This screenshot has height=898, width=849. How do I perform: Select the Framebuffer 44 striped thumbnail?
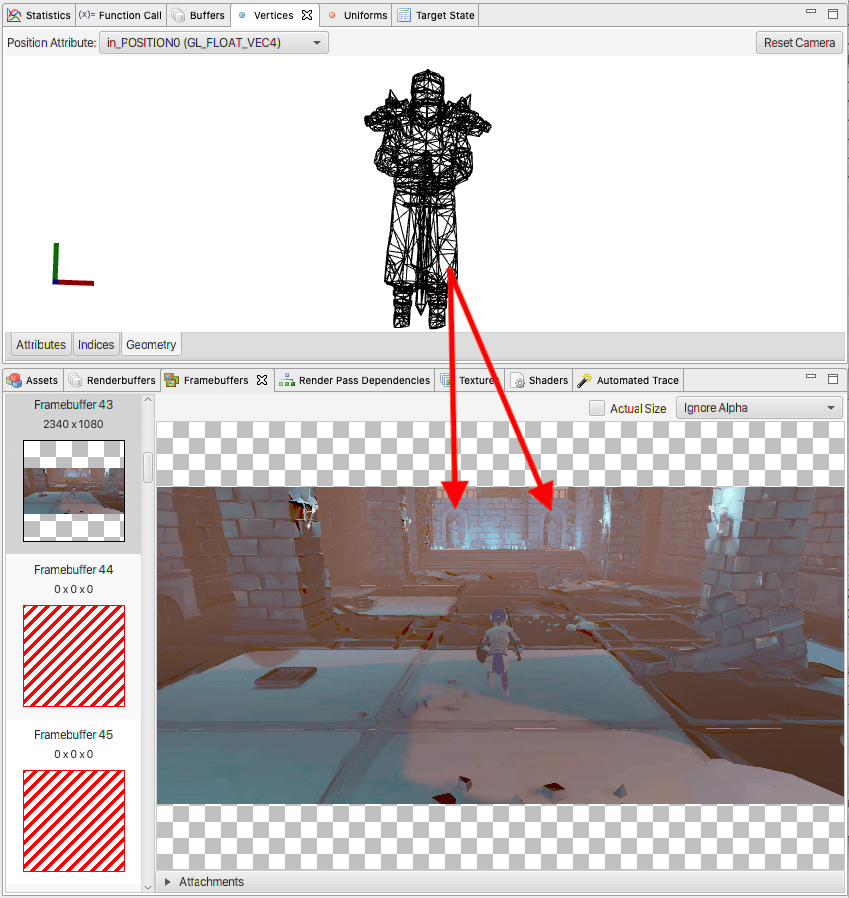(x=74, y=656)
